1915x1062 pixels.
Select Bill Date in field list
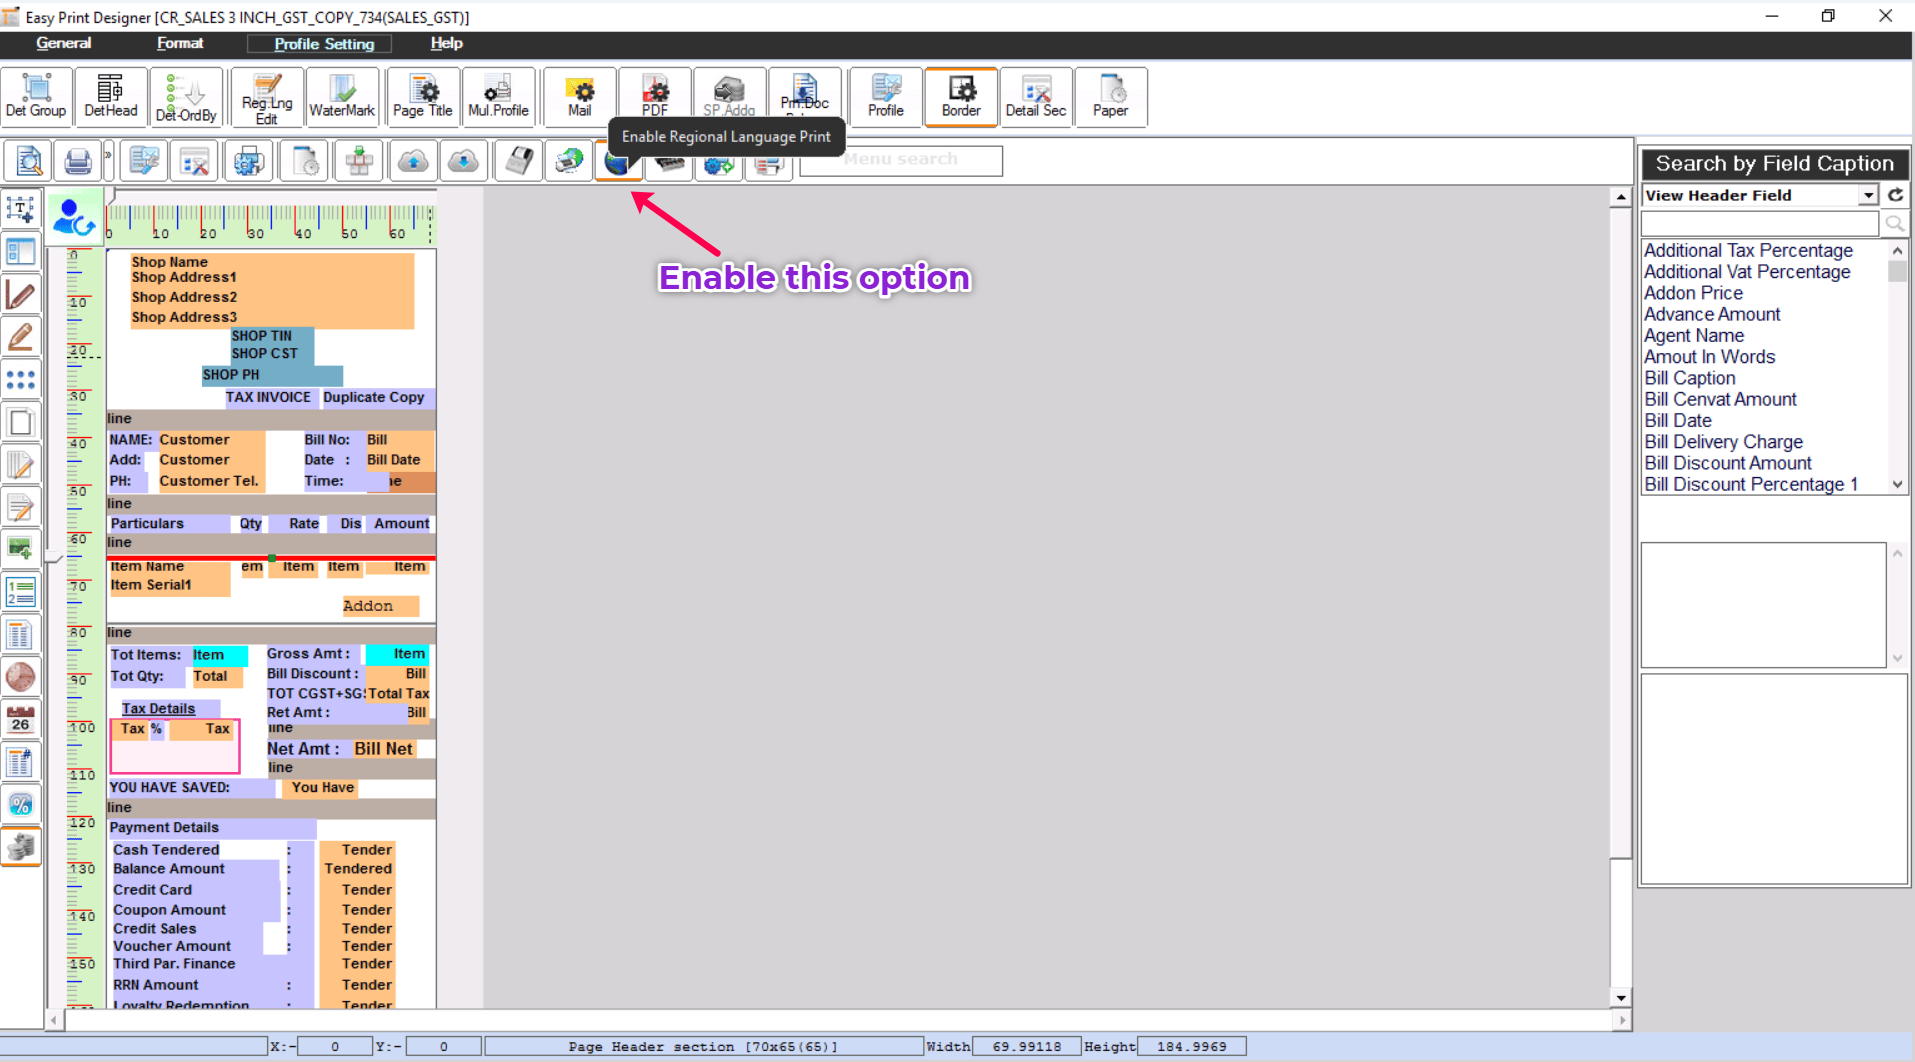(1678, 421)
